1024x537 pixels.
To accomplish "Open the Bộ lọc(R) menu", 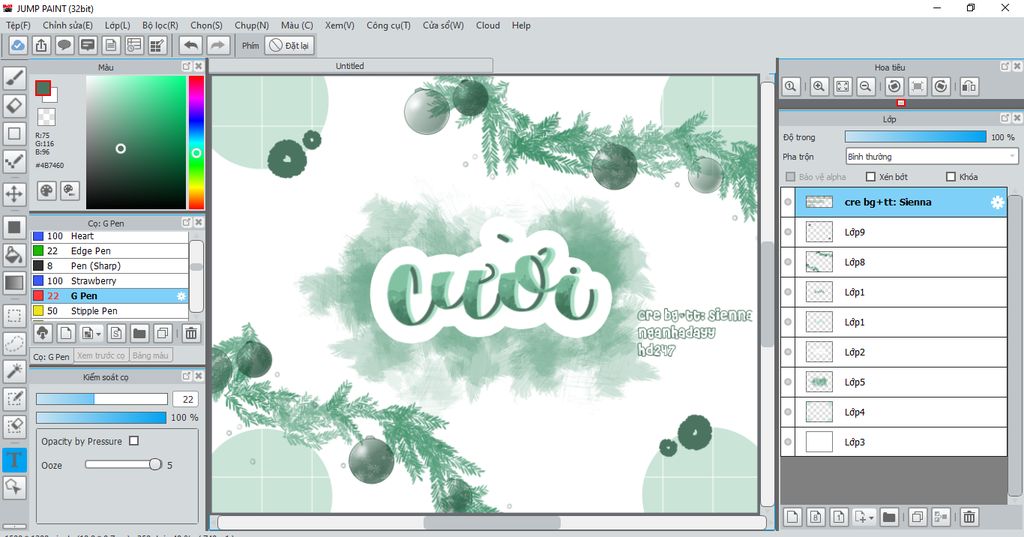I will [x=160, y=25].
